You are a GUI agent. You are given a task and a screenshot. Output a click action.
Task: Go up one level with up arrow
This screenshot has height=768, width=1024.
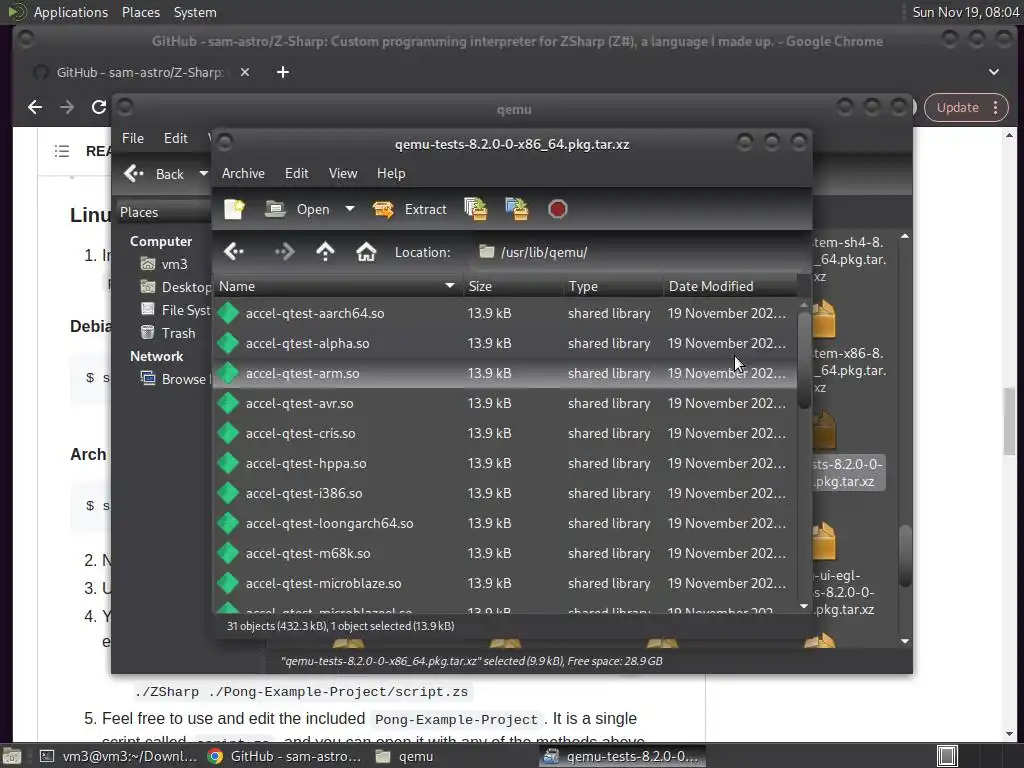pos(325,251)
